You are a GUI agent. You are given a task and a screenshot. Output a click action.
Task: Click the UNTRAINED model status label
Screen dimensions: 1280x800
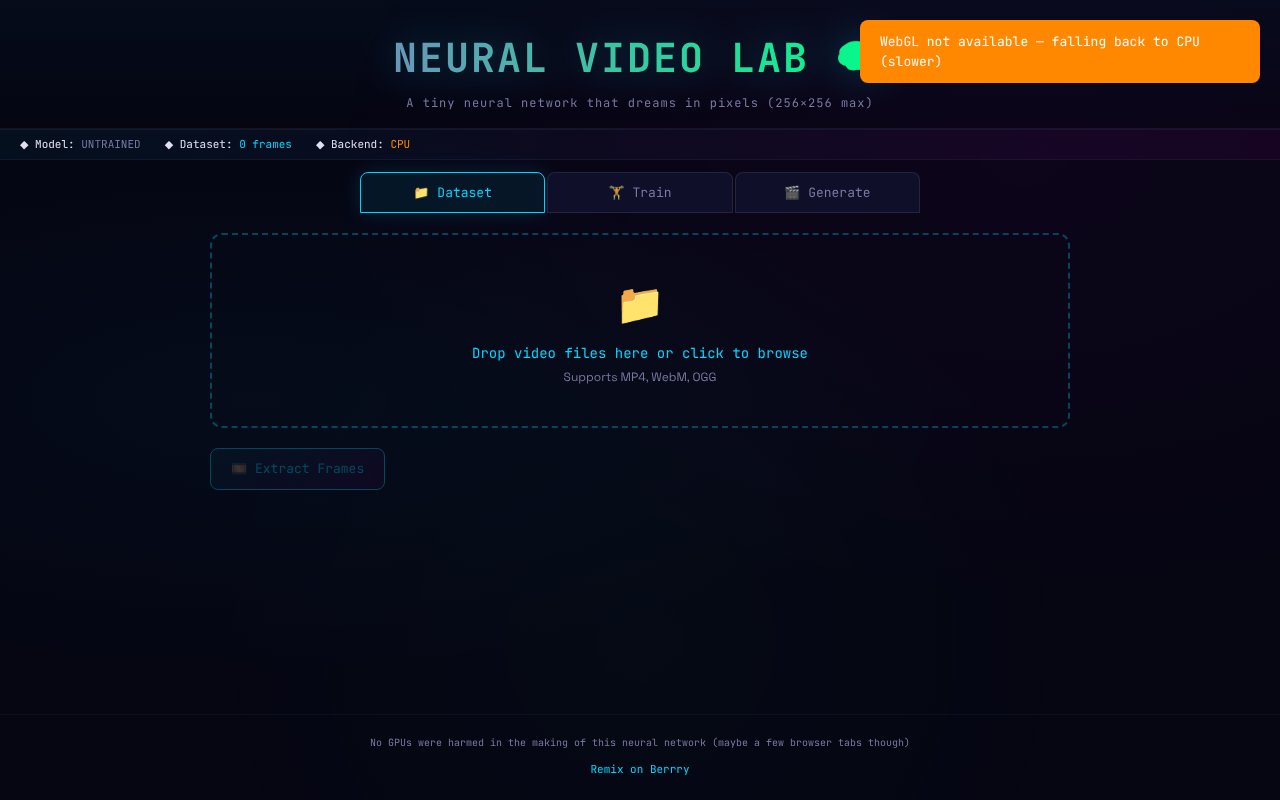110,144
